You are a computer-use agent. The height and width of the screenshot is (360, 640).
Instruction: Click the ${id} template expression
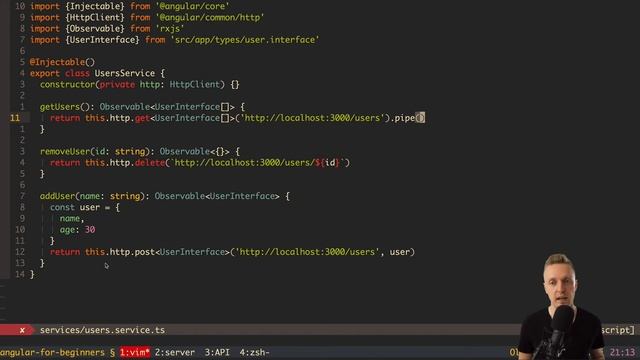[x=327, y=163]
